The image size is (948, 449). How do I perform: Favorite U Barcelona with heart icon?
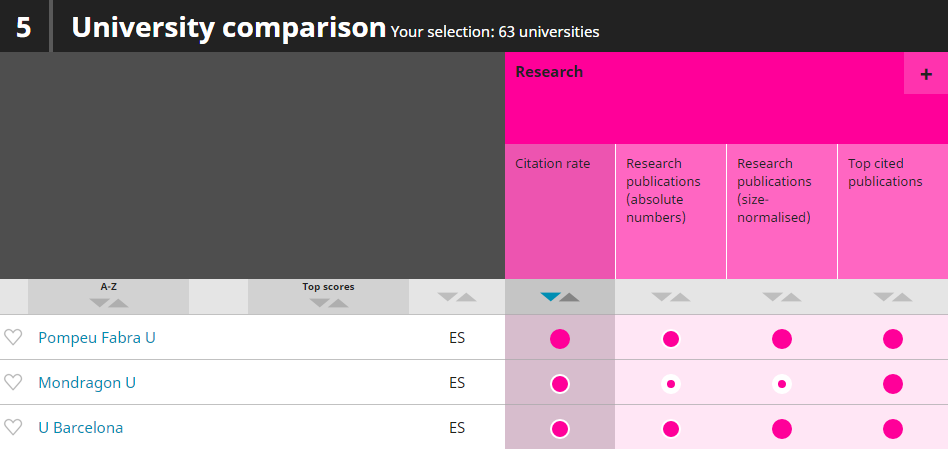(13, 427)
